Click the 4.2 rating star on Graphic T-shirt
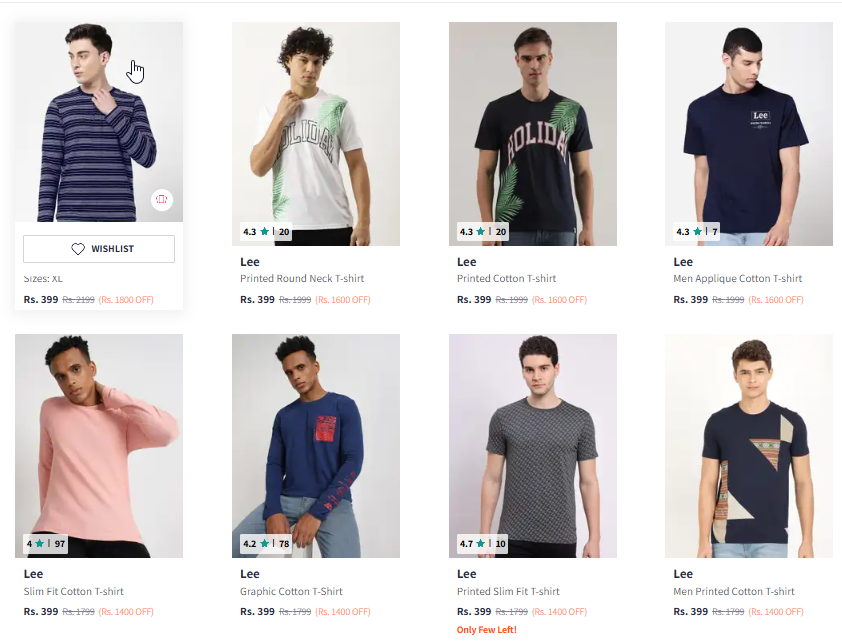Screen dimensions: 842x641 [265, 544]
